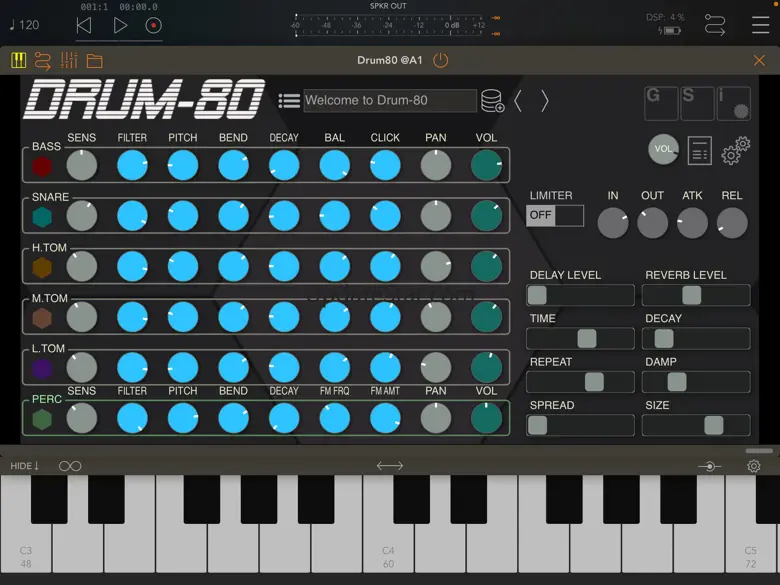Click the SNARE PITCH knob
Screen dimensions: 780x585
183,216
